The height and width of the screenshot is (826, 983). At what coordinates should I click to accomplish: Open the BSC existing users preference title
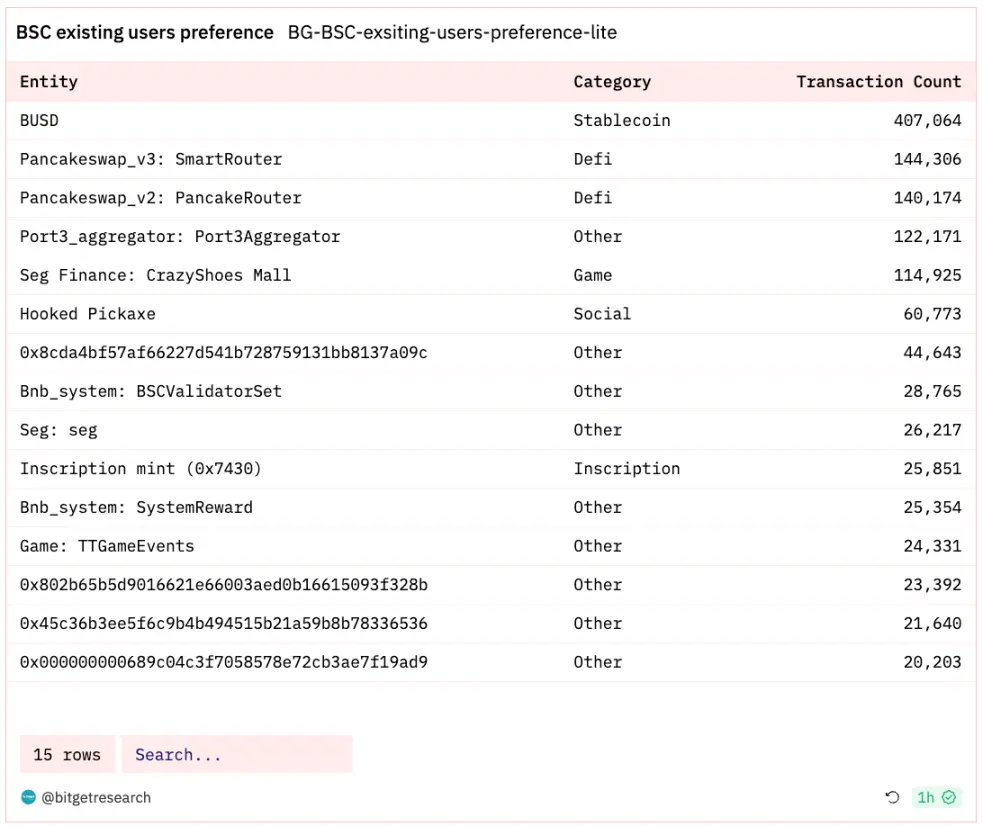click(145, 33)
